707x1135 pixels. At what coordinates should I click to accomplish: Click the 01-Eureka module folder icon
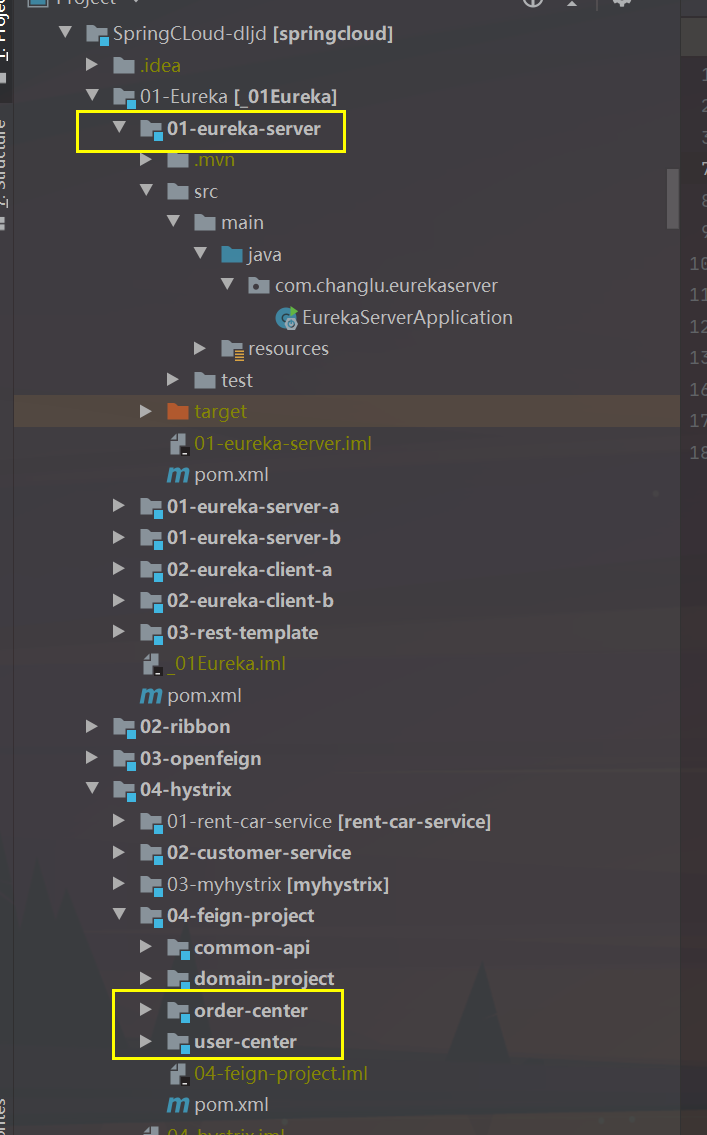tap(124, 98)
